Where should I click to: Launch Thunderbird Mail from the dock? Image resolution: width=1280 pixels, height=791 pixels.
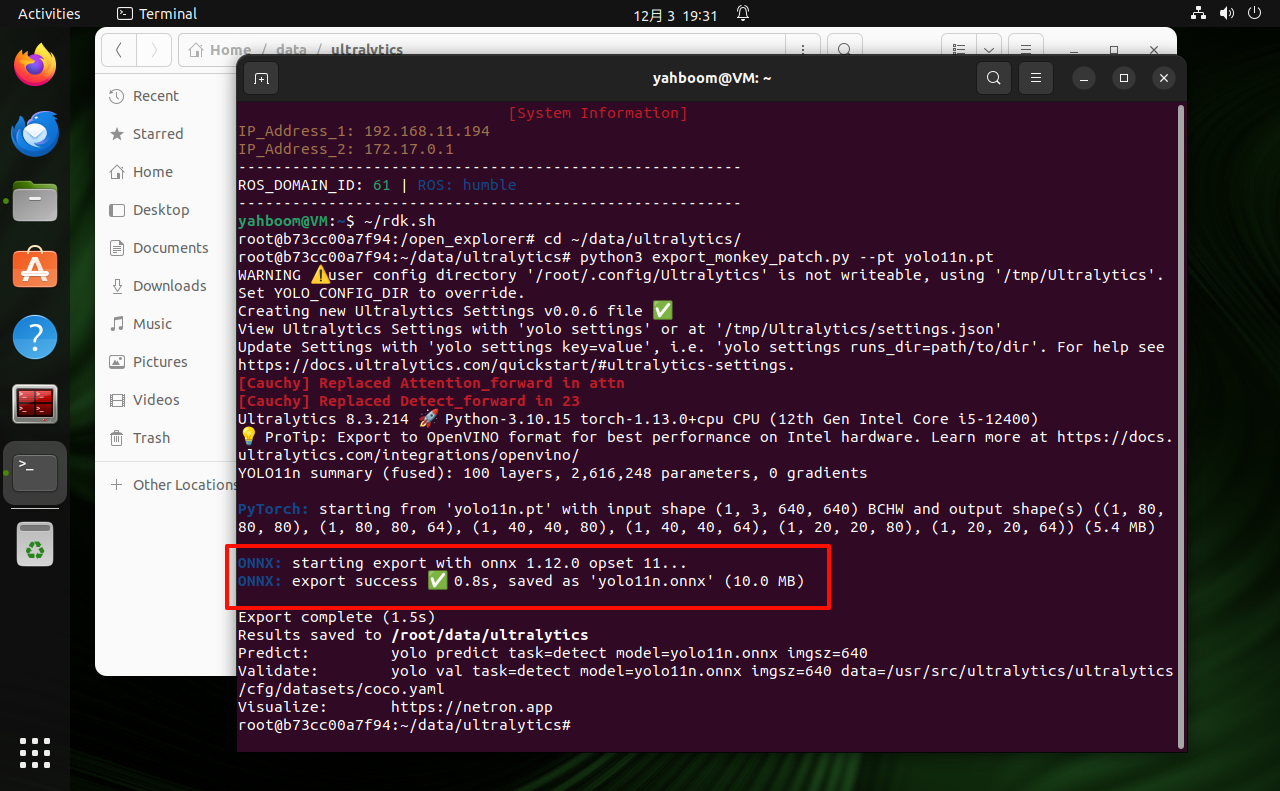coord(35,133)
